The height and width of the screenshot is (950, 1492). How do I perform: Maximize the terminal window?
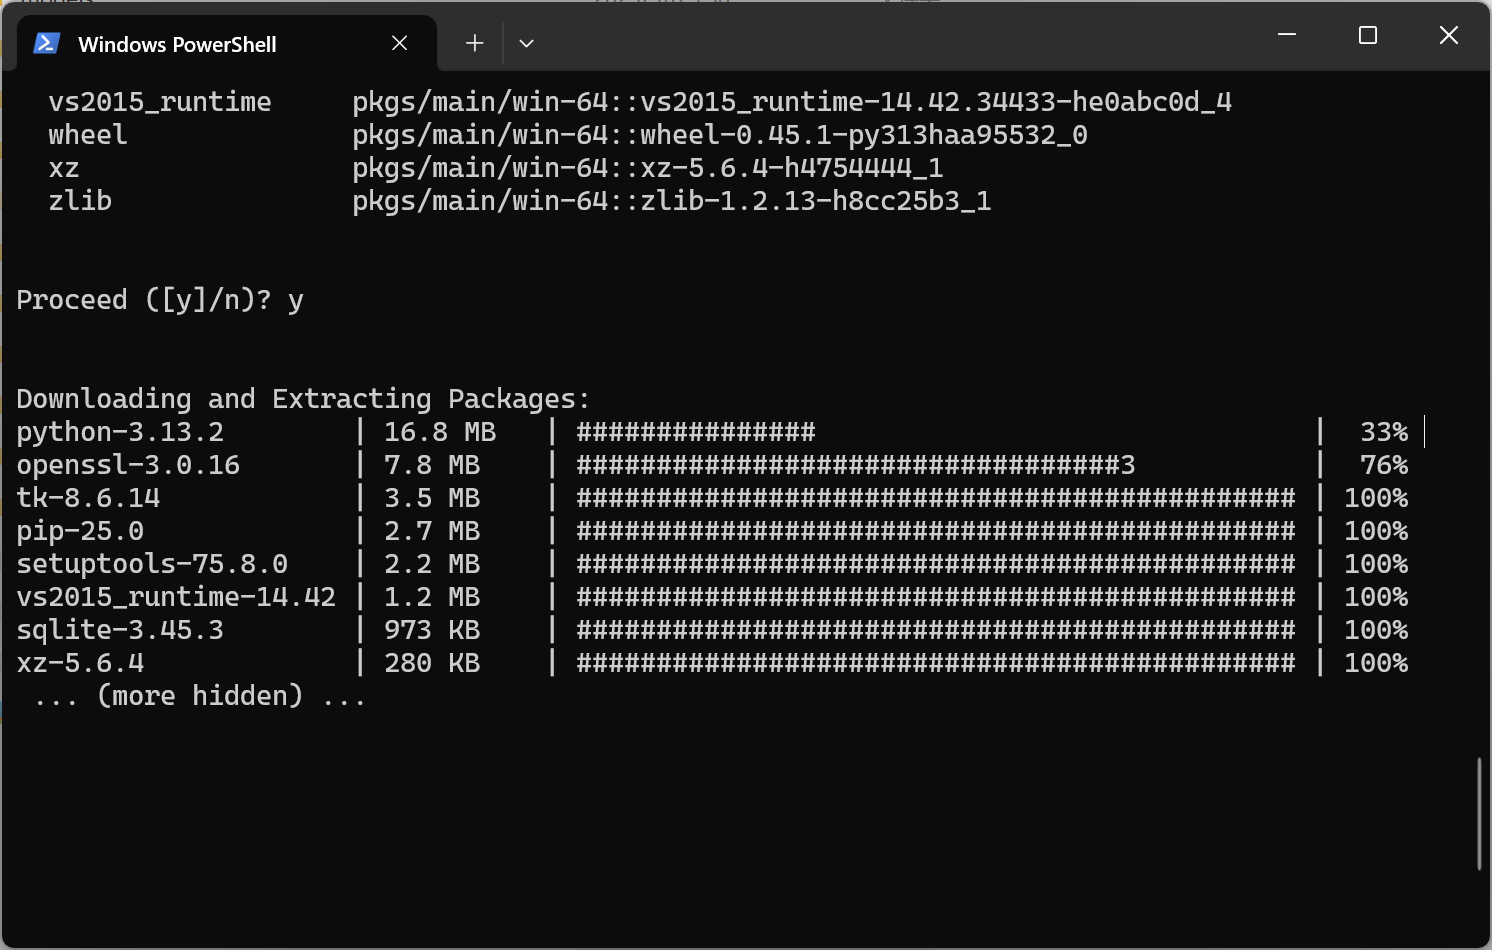[x=1368, y=35]
